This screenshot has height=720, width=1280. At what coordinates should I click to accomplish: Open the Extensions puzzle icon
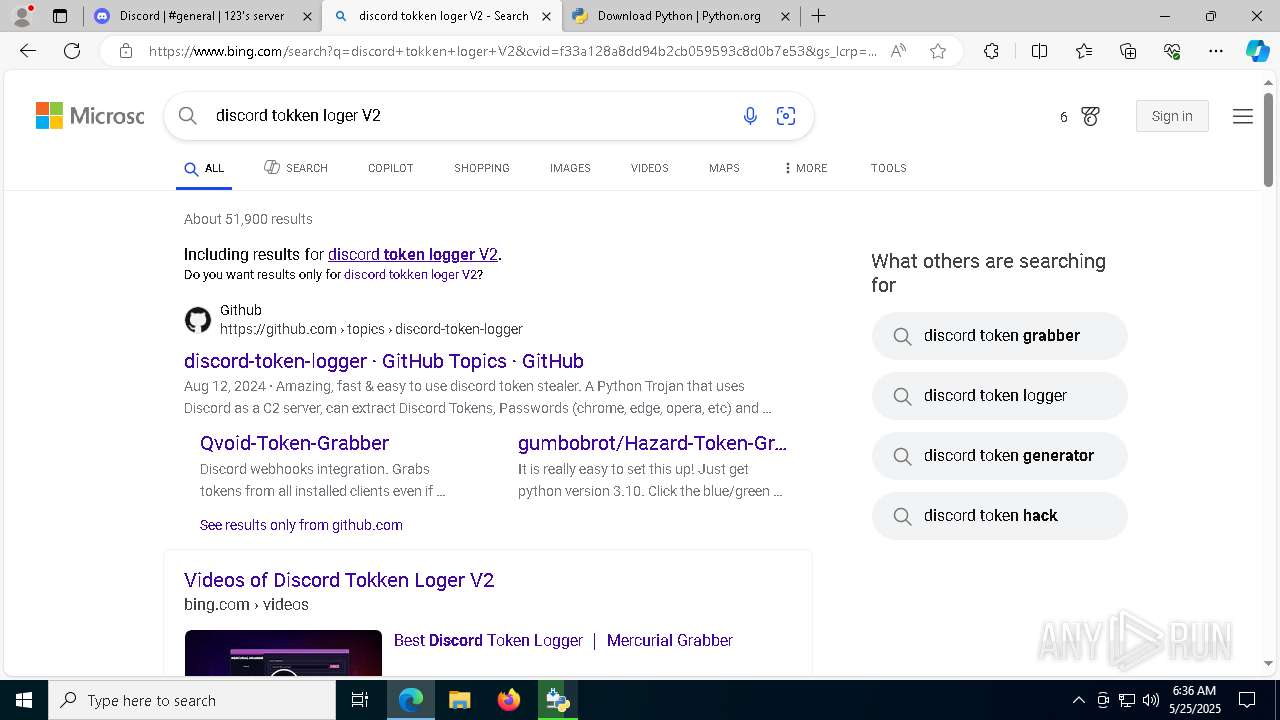[991, 51]
